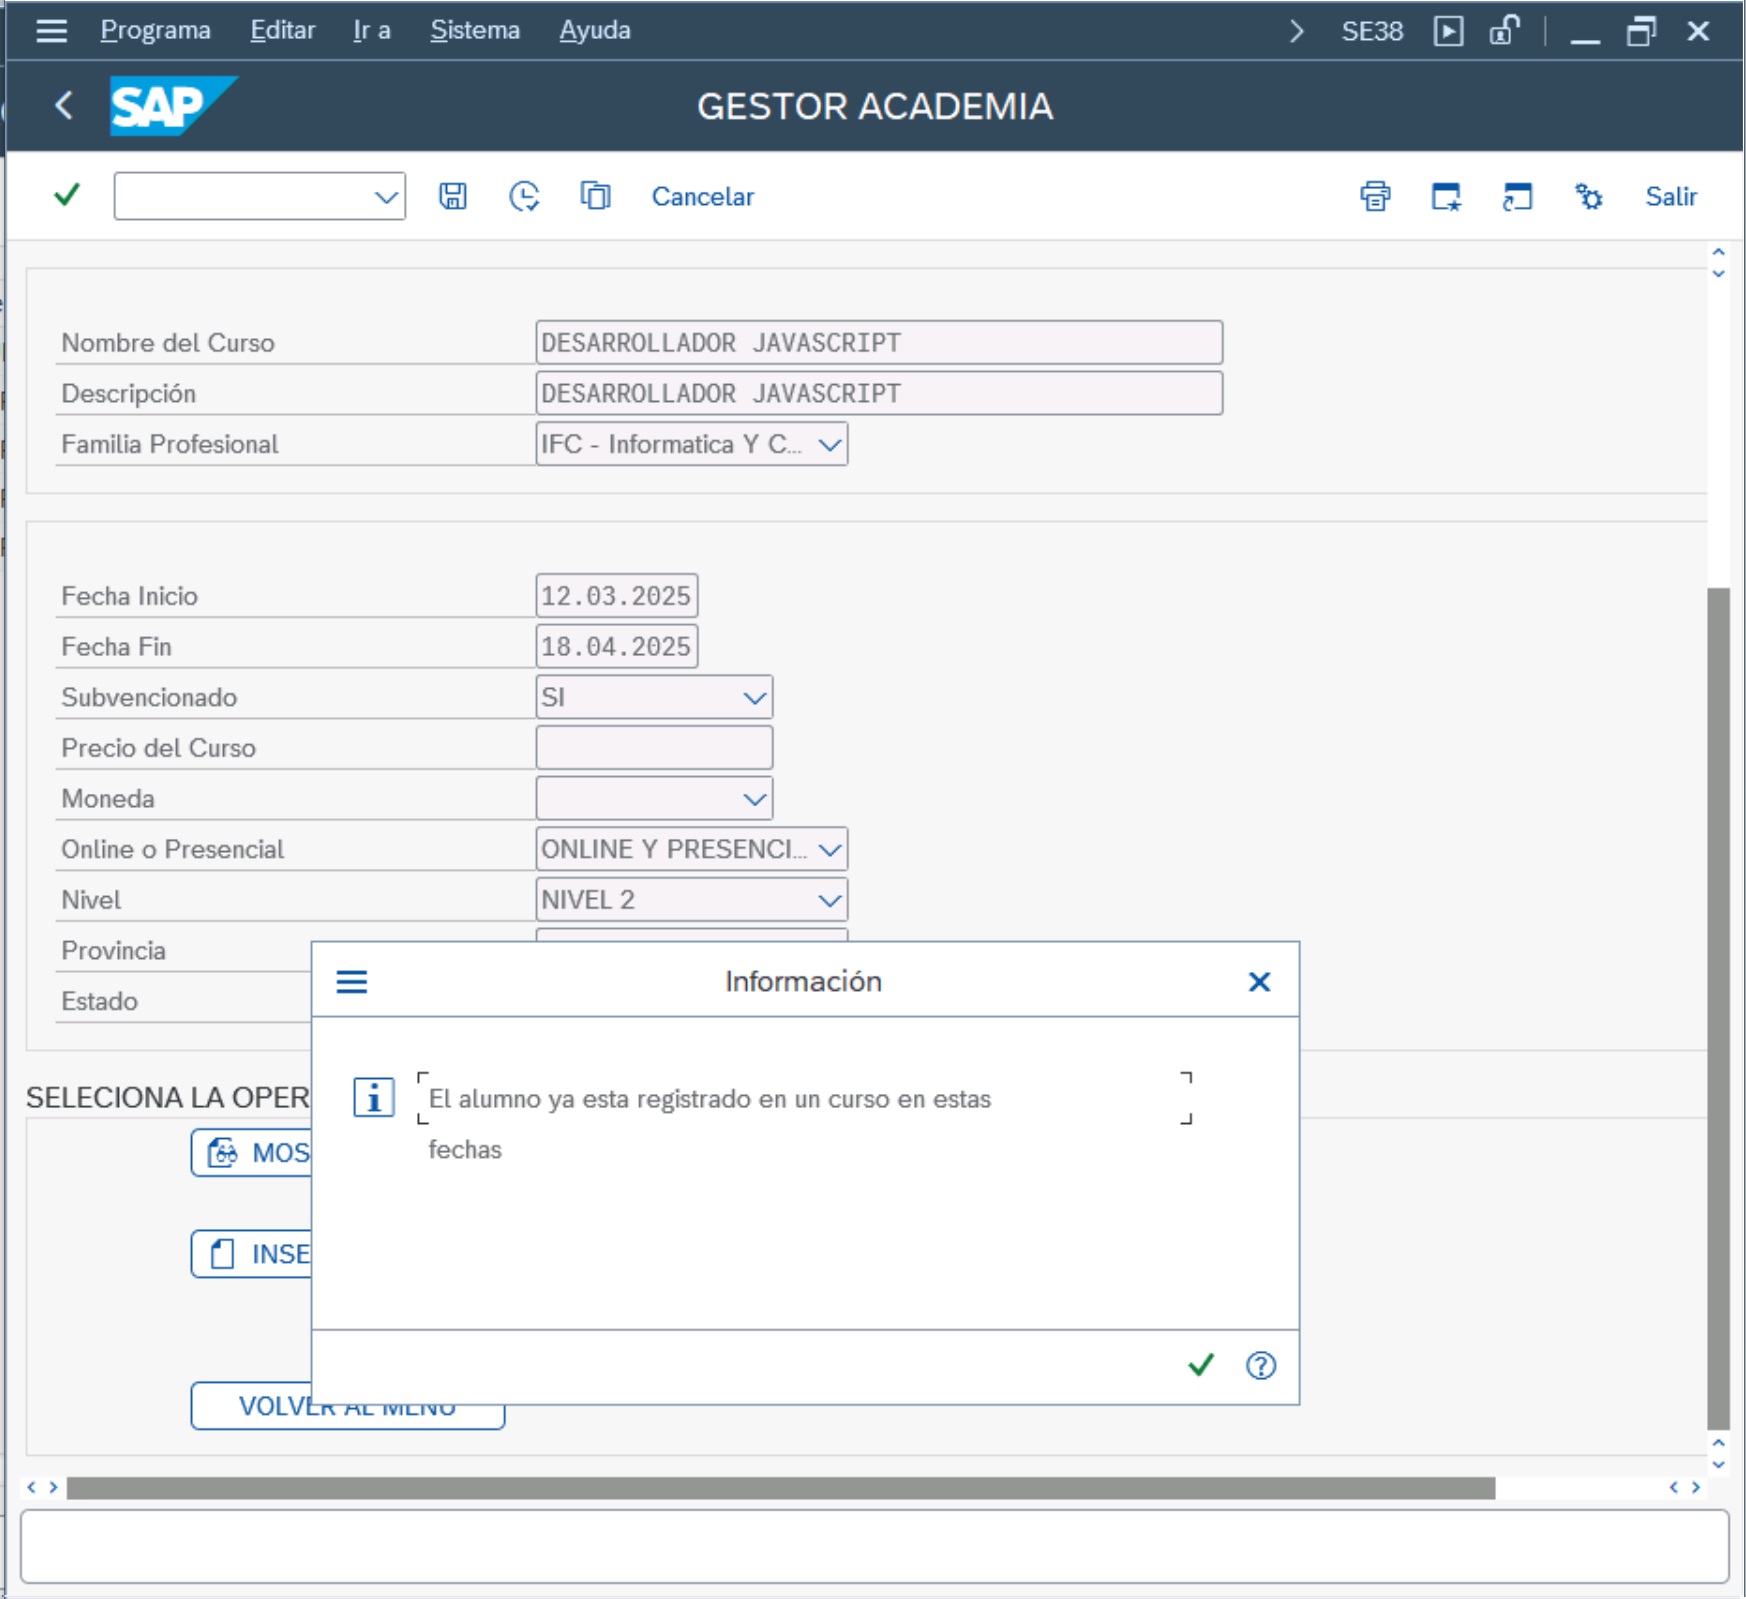The image size is (1746, 1599).
Task: Click the SE38 transaction code text
Action: [x=1372, y=31]
